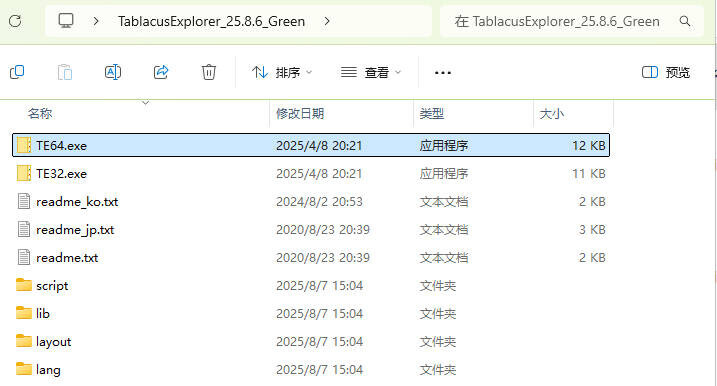Click the lib folder name
Image resolution: width=717 pixels, height=386 pixels.
pyautogui.click(x=43, y=313)
